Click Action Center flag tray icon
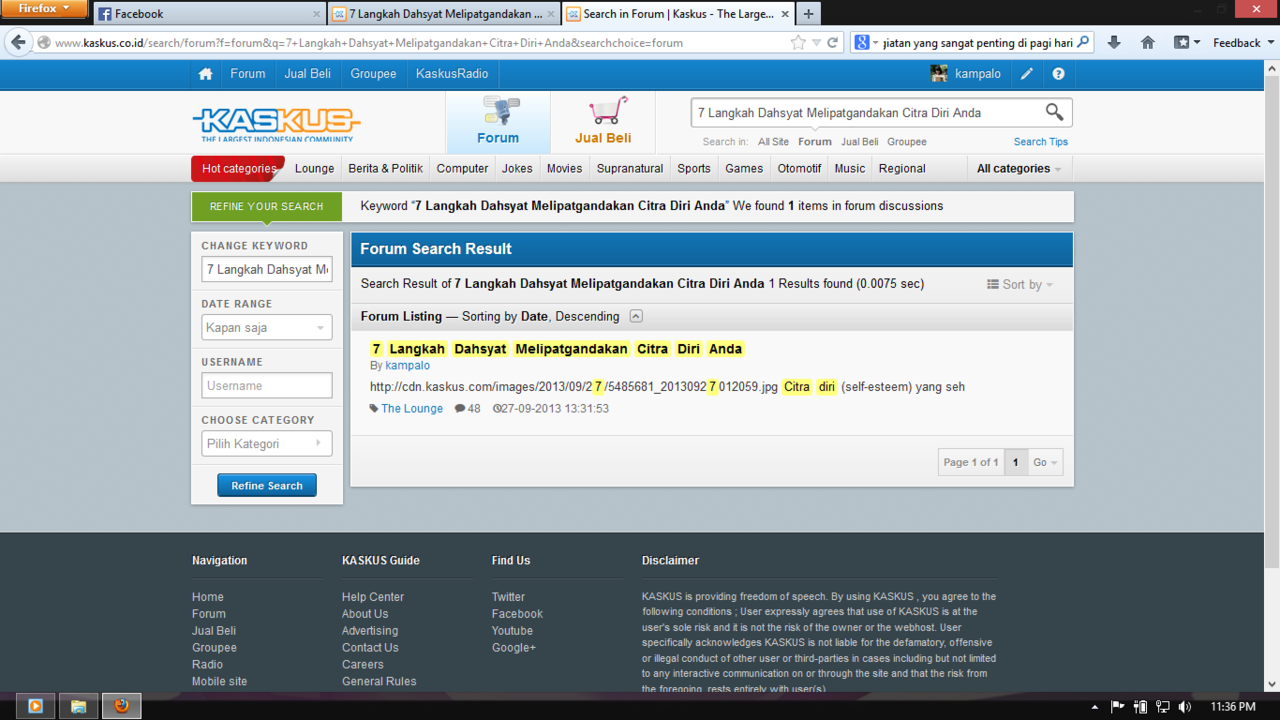The width and height of the screenshot is (1280, 720). pyautogui.click(x=1118, y=707)
